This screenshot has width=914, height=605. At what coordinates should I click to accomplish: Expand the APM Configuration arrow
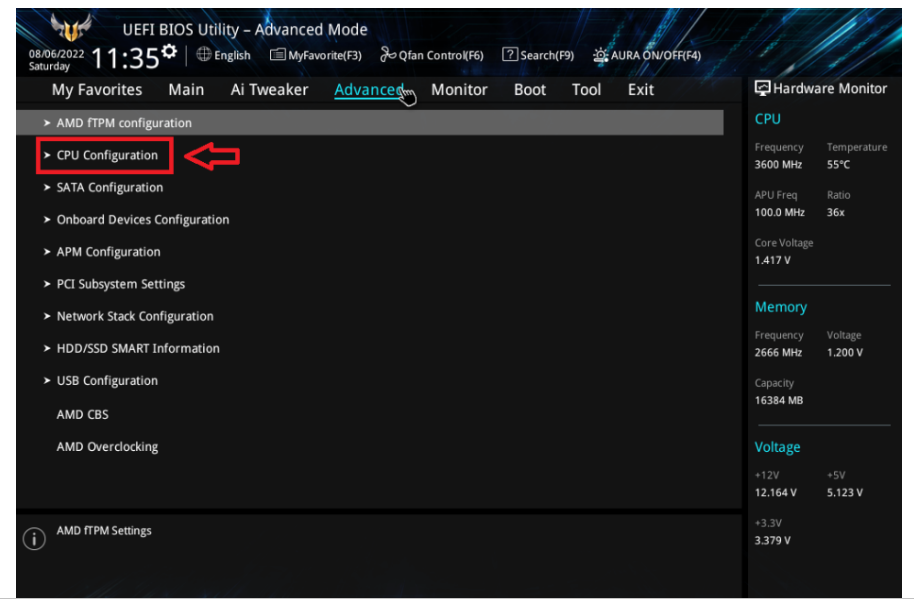[47, 252]
